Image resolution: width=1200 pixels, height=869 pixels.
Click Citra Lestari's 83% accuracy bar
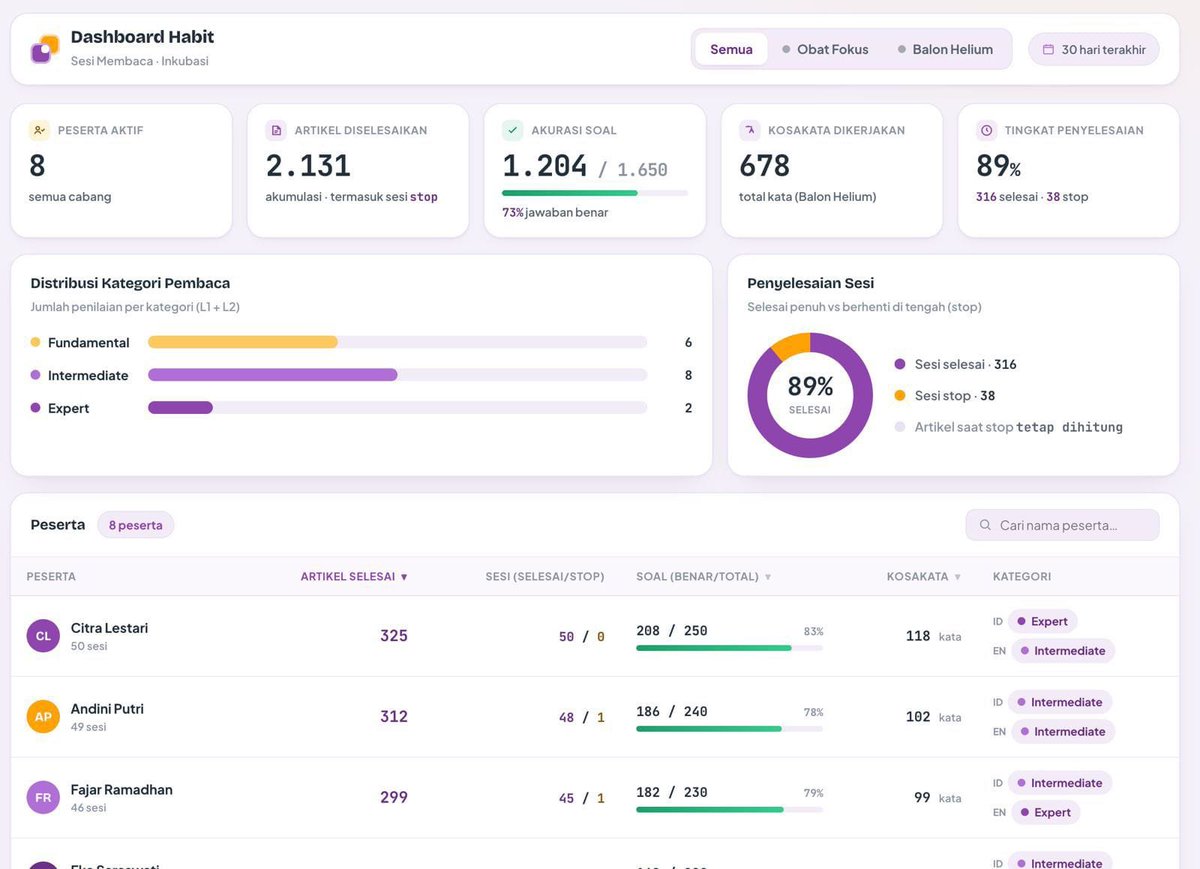coord(729,648)
